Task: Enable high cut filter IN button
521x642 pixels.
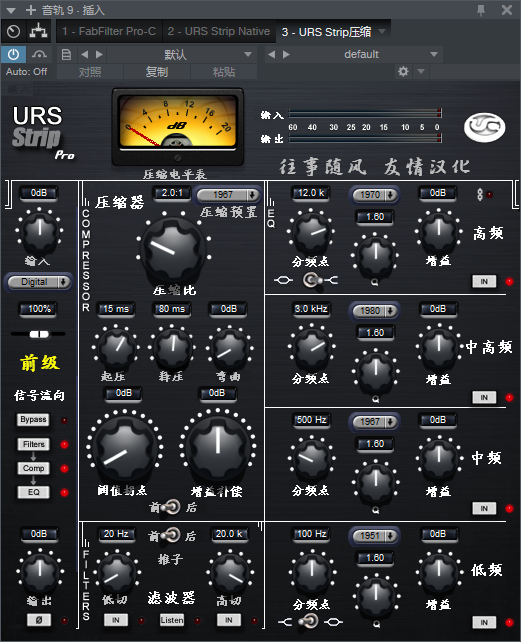Action: (229, 620)
